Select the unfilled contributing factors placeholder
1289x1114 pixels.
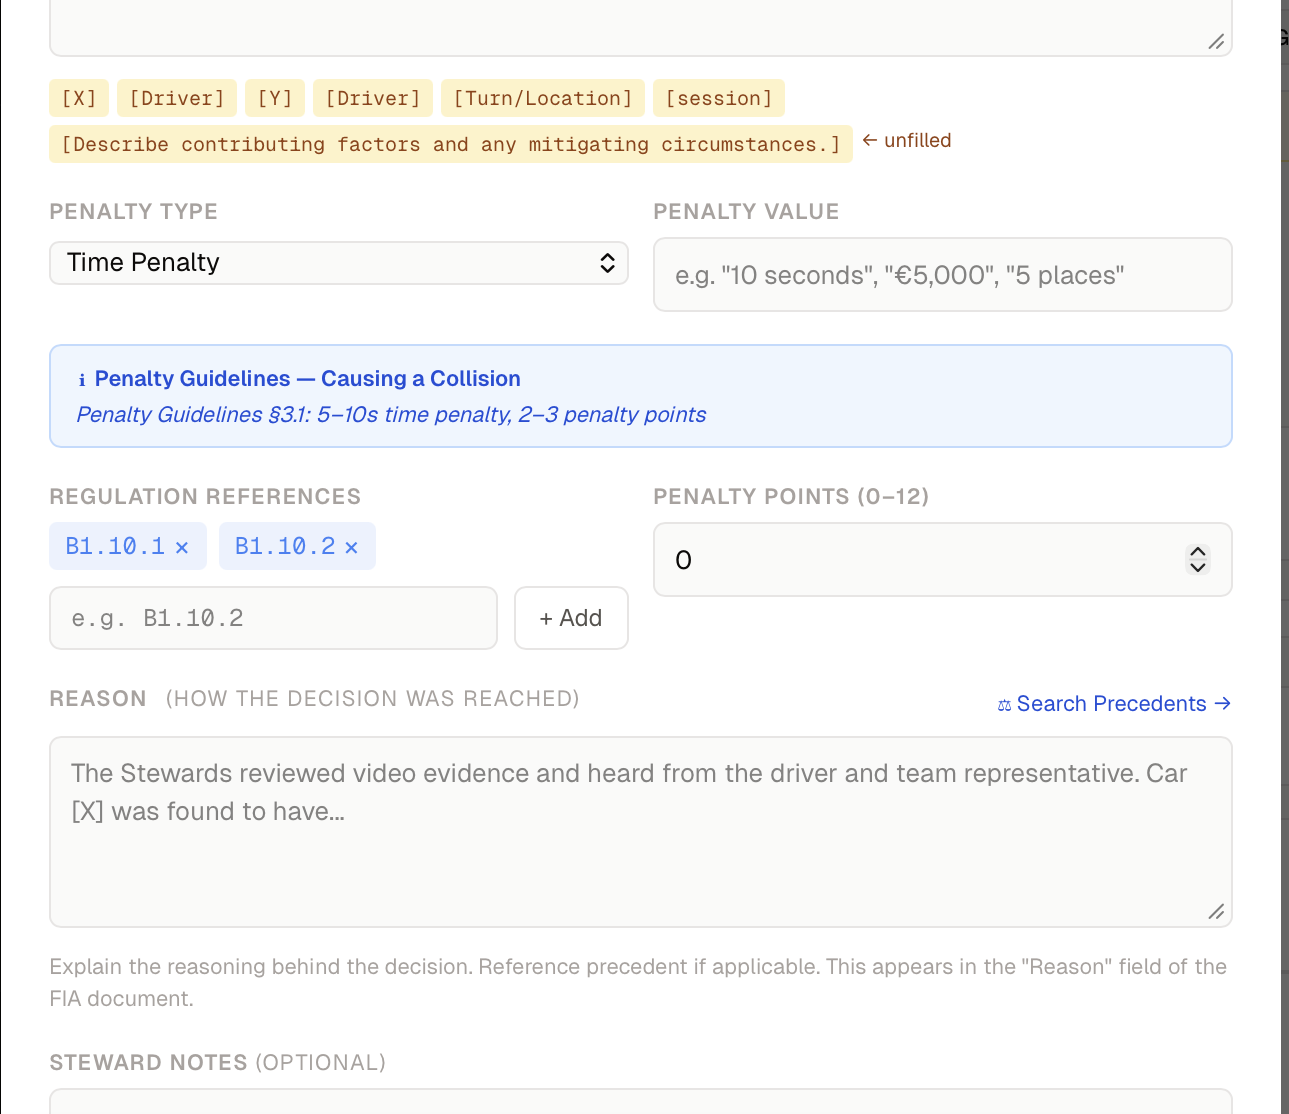click(451, 144)
